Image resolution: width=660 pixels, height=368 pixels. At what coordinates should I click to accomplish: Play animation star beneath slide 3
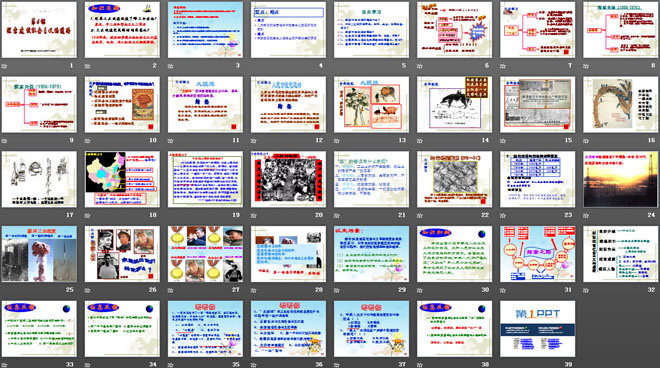click(x=171, y=66)
